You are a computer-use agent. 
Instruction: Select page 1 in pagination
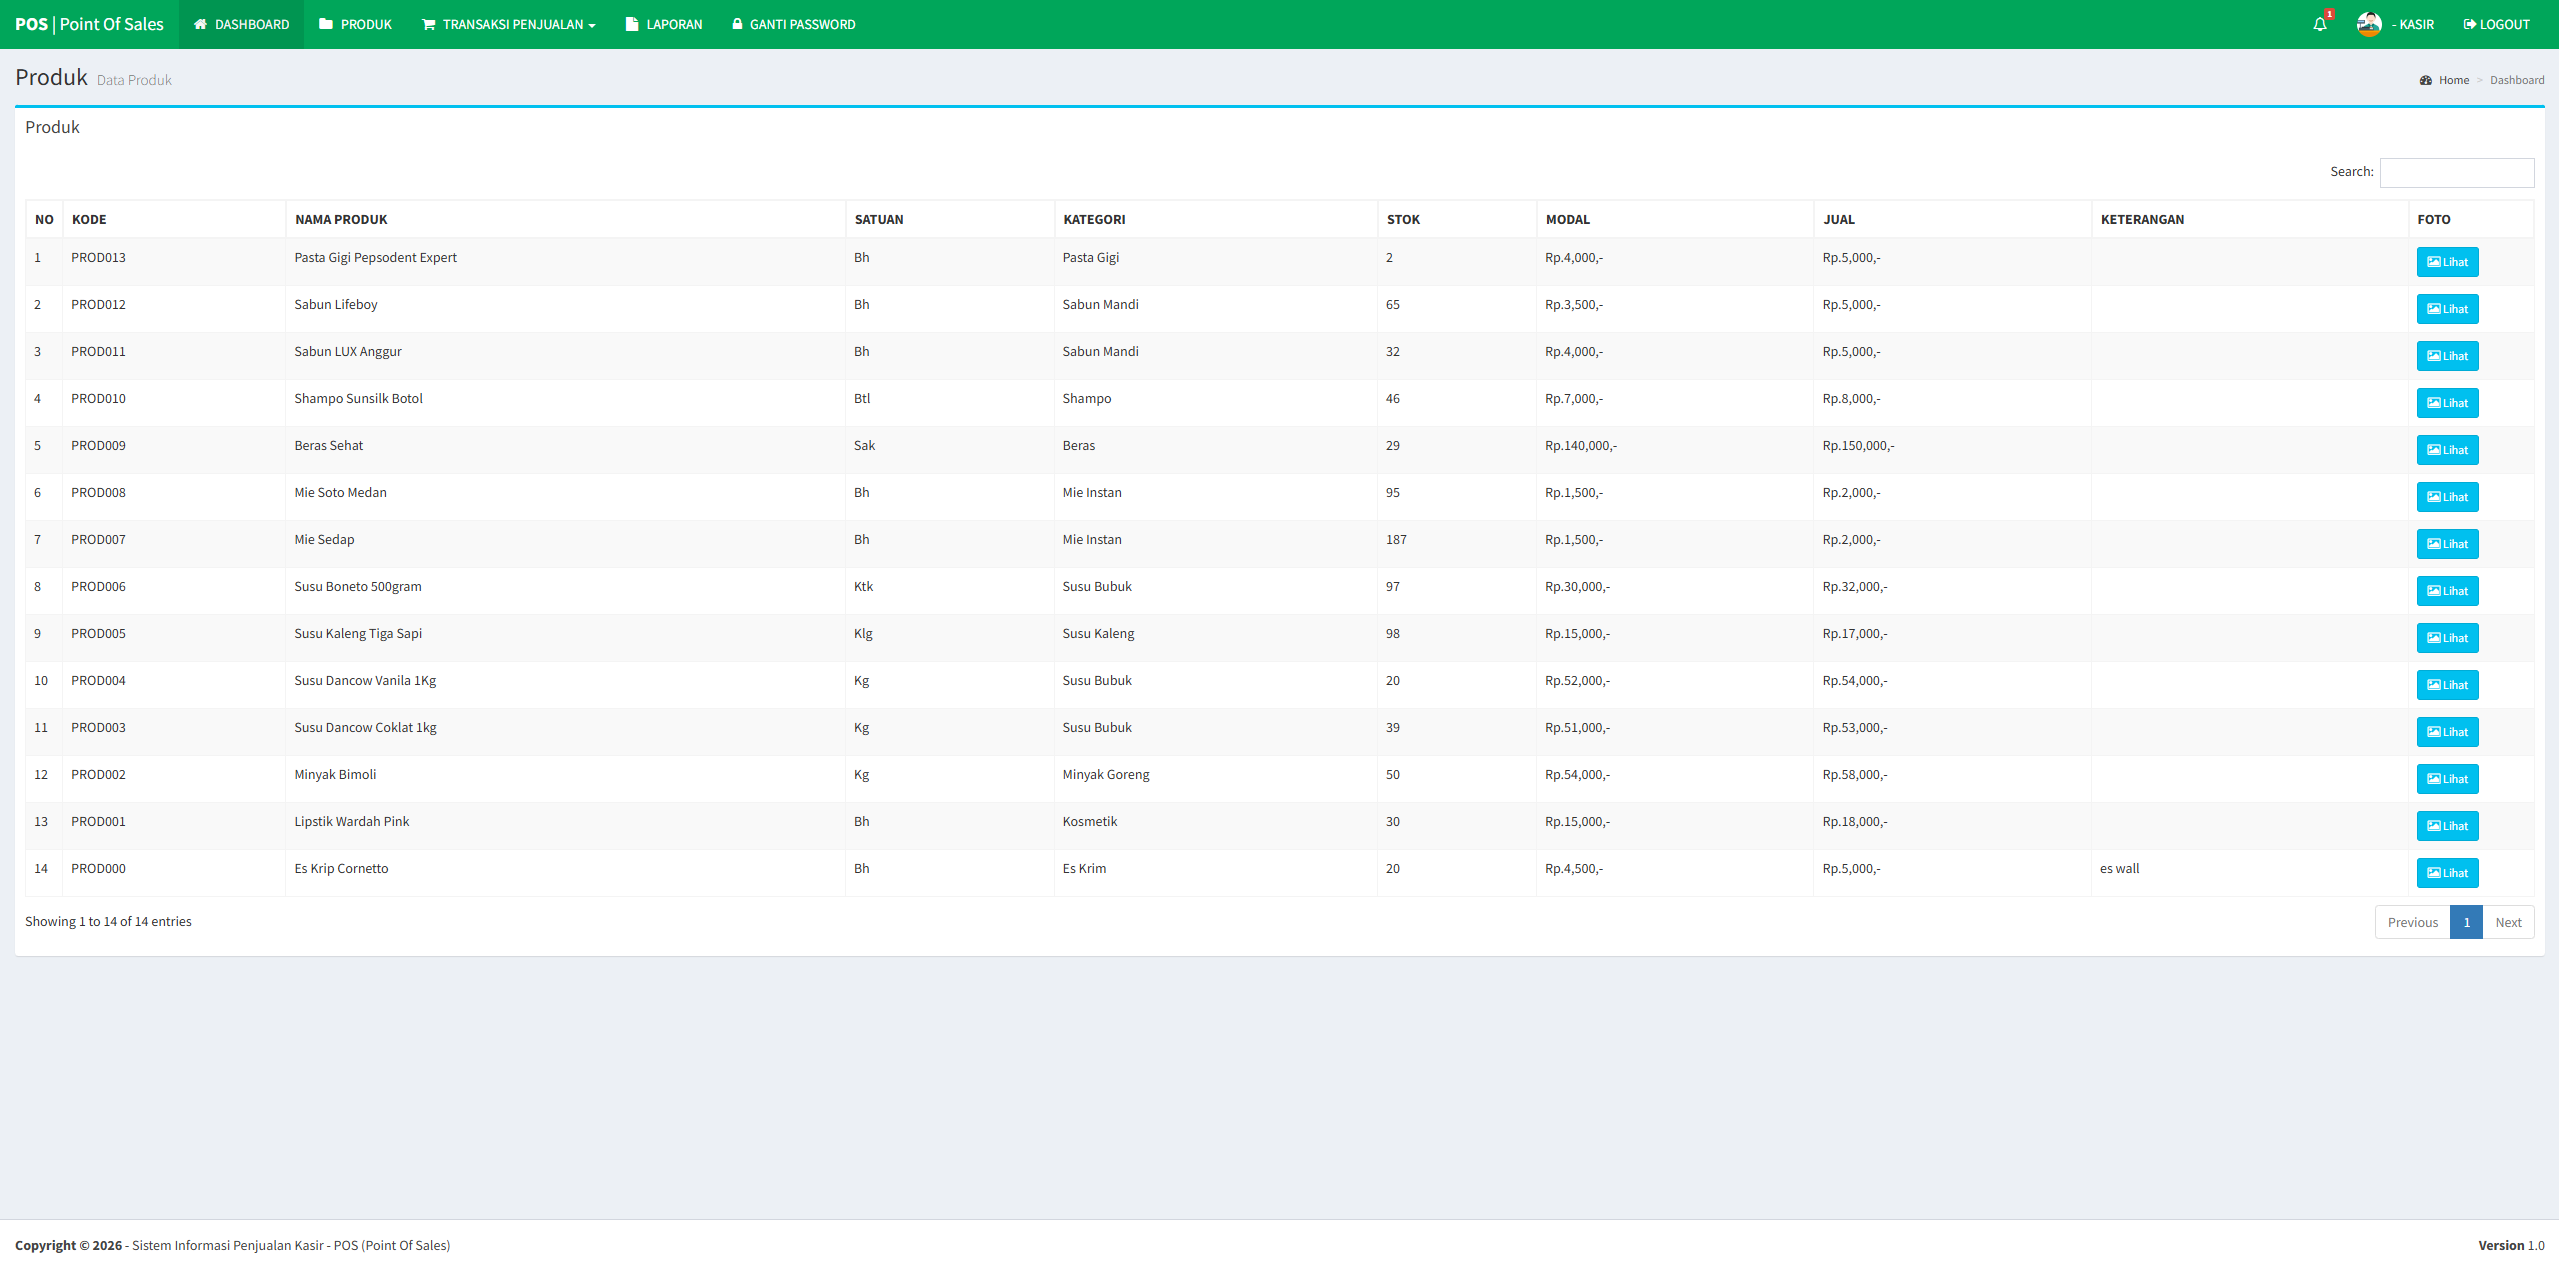[2466, 923]
